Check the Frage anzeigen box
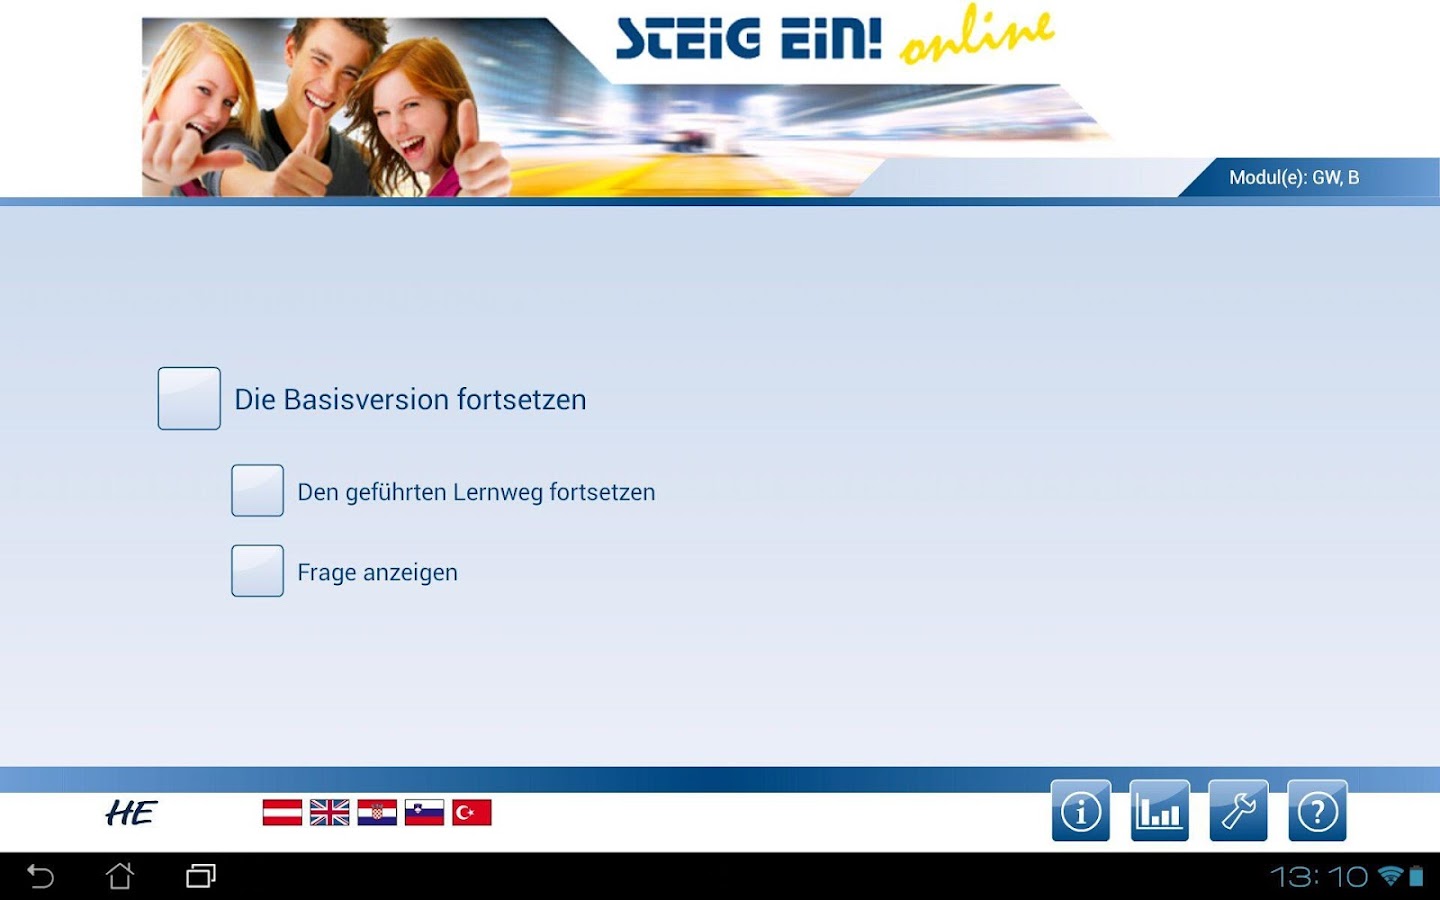The height and width of the screenshot is (900, 1440). 258,571
